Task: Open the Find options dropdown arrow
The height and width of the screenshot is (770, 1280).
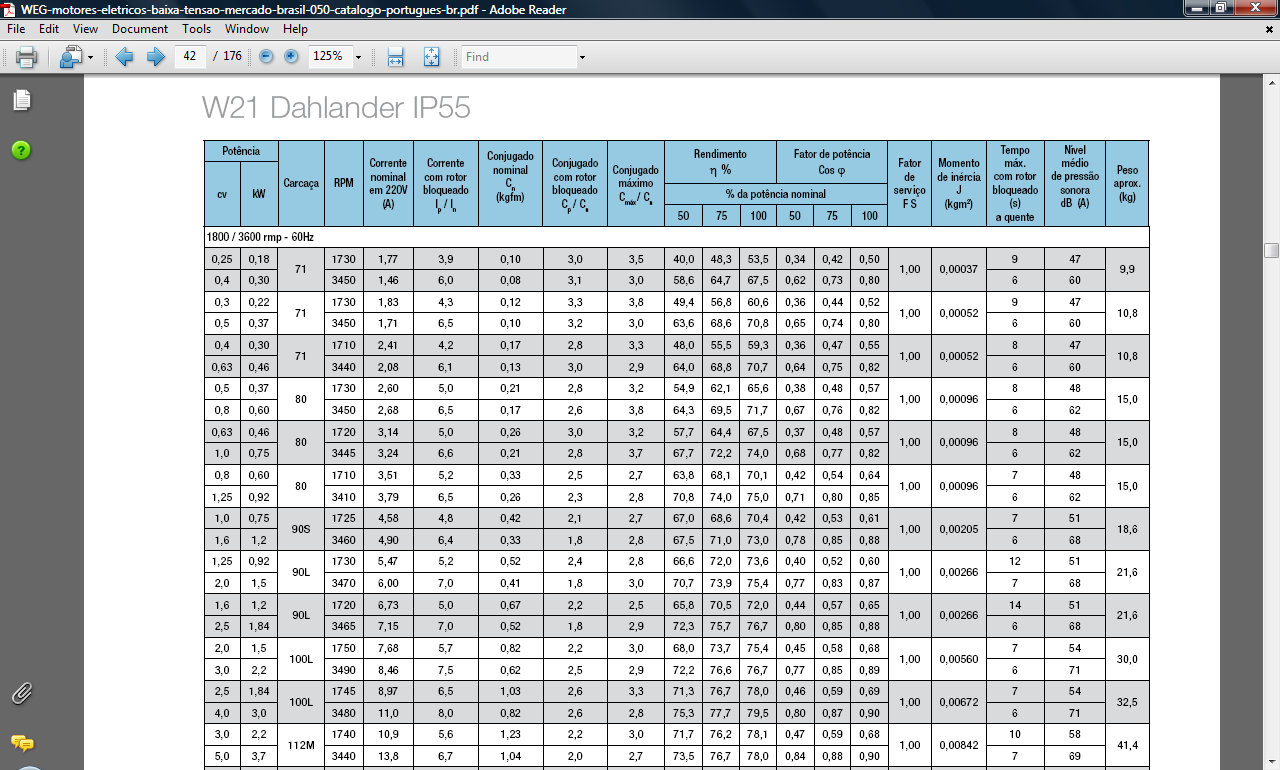Action: point(582,57)
